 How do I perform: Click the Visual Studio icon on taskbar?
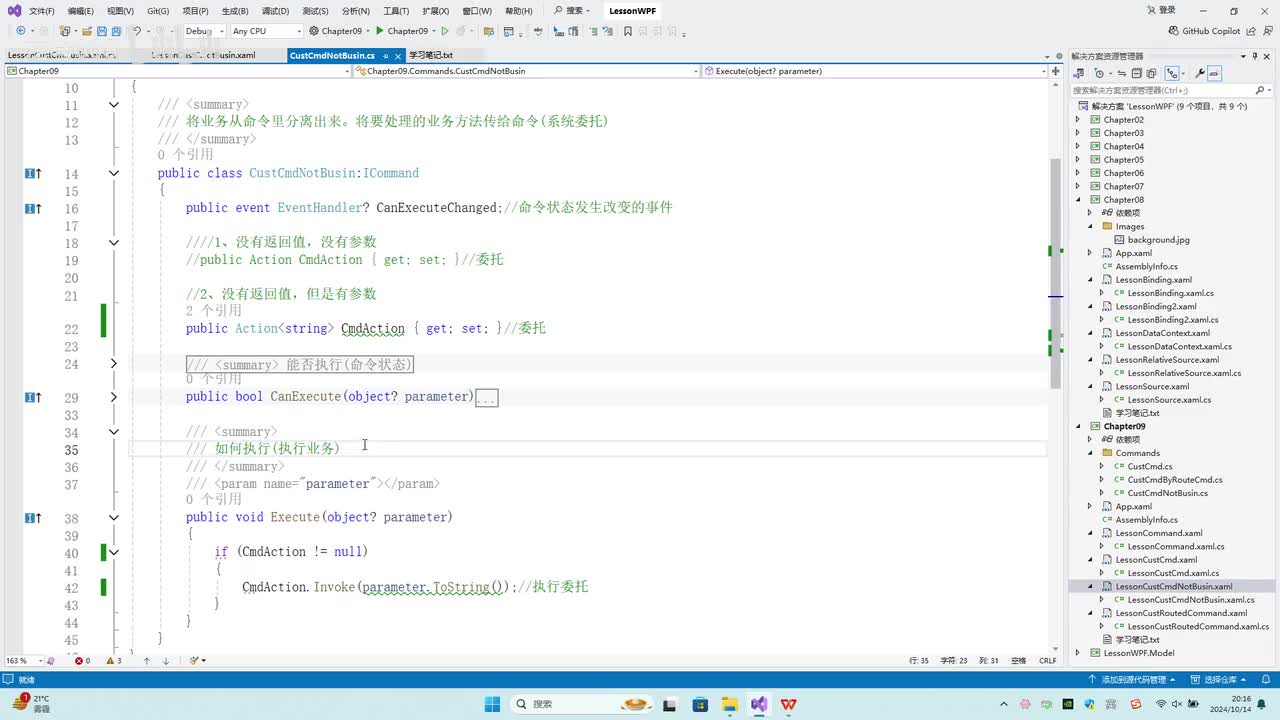click(759, 704)
